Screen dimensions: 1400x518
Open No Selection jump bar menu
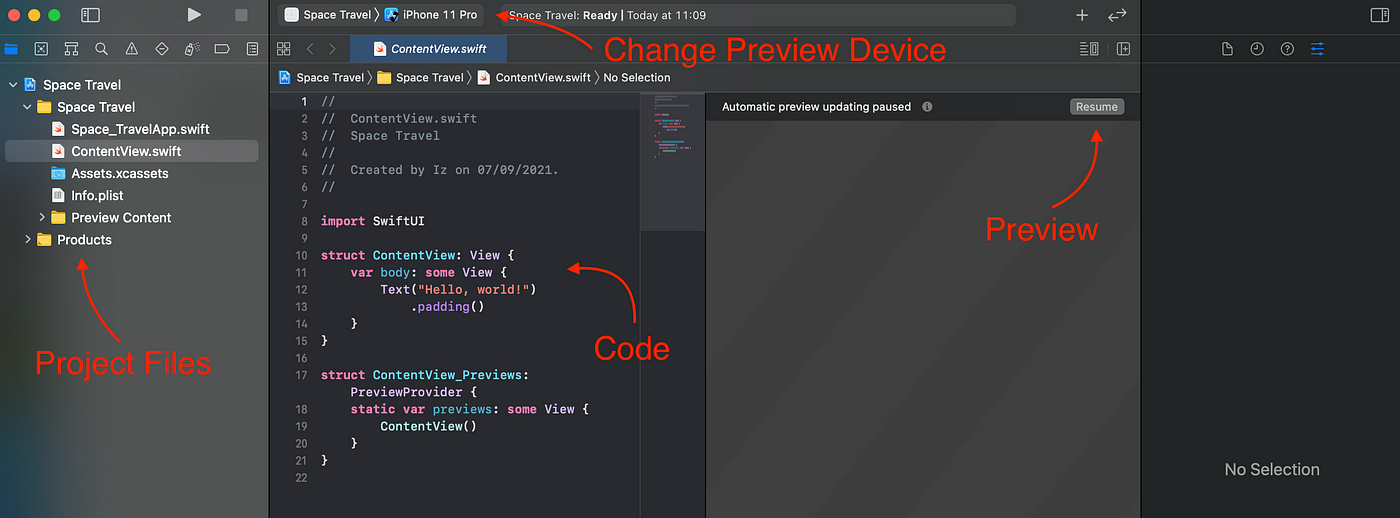click(x=637, y=77)
